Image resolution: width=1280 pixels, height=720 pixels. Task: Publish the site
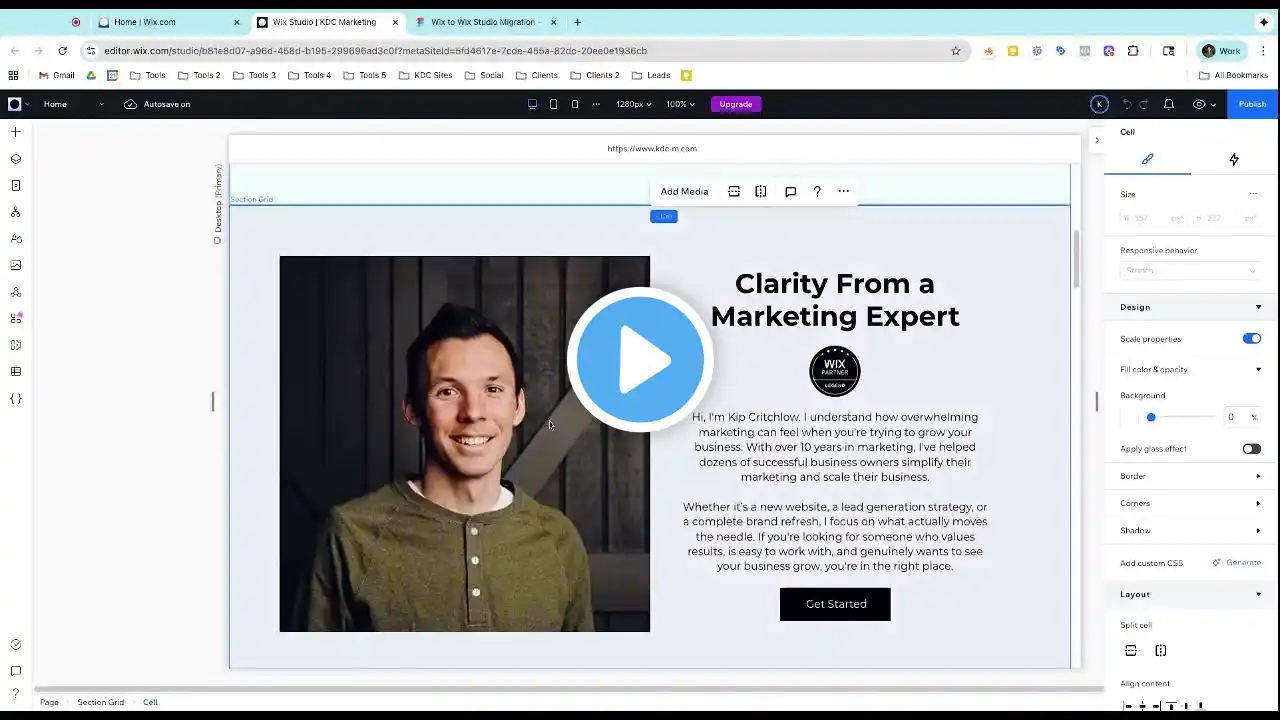pos(1252,104)
